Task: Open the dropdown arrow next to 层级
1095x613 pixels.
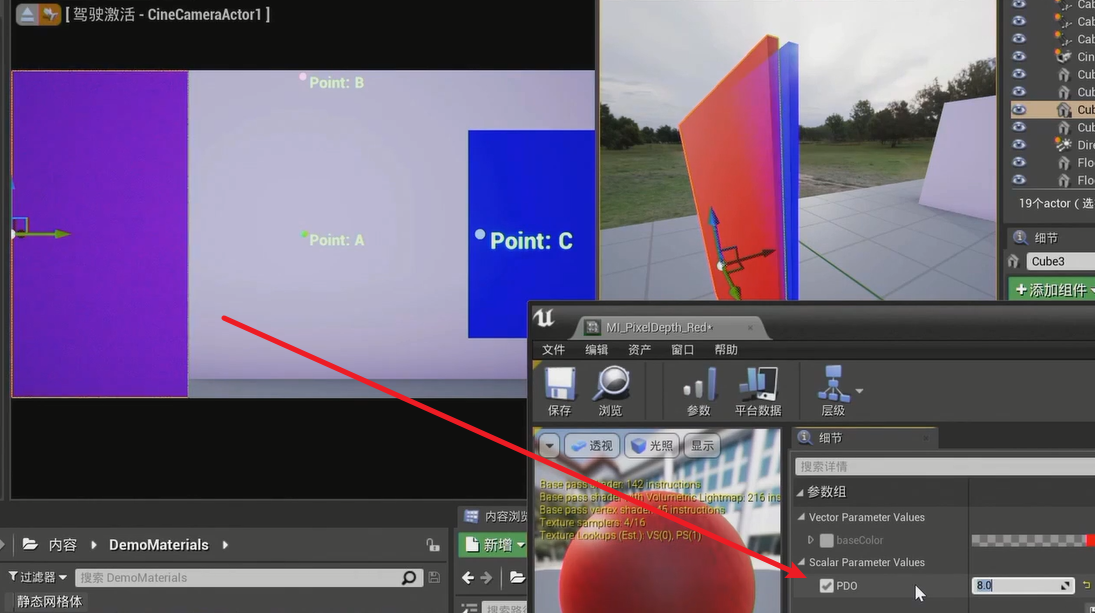Action: [859, 391]
